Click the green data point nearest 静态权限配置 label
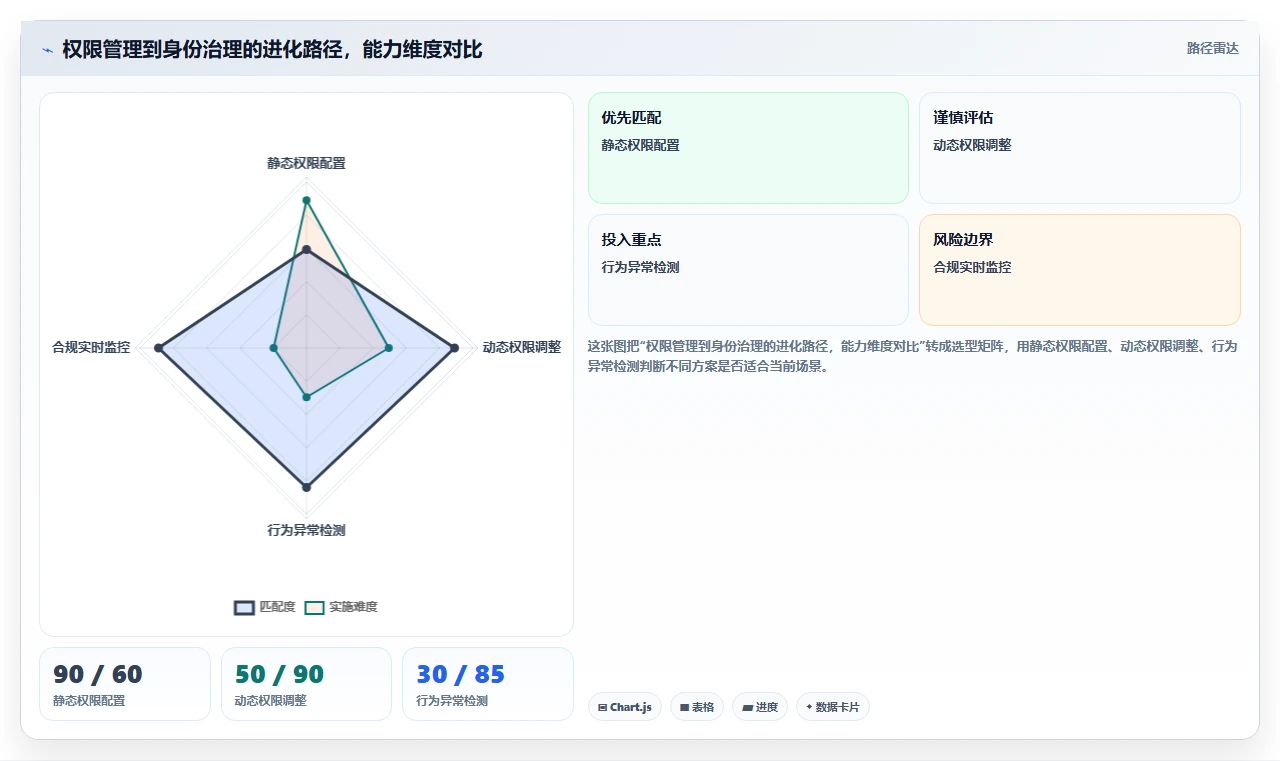Viewport: 1280px width, 761px height. click(306, 200)
